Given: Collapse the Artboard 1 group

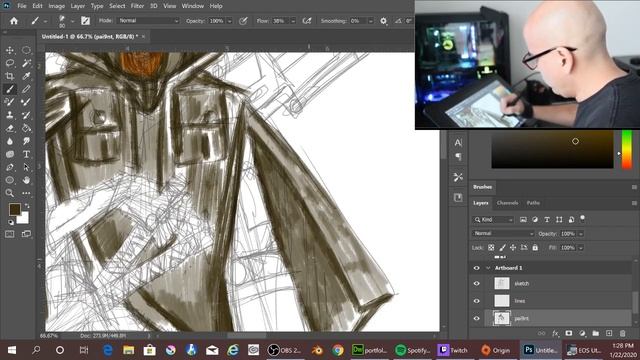Looking at the screenshot, I should click(488, 268).
